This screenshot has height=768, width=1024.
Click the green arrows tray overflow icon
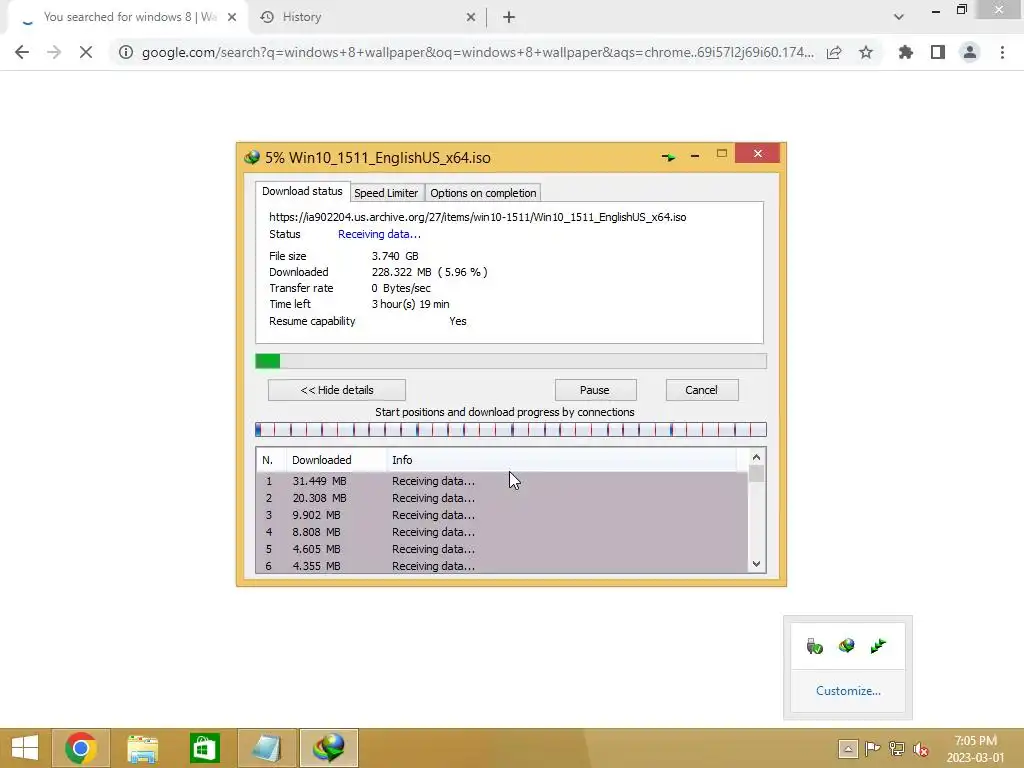pyautogui.click(x=878, y=646)
